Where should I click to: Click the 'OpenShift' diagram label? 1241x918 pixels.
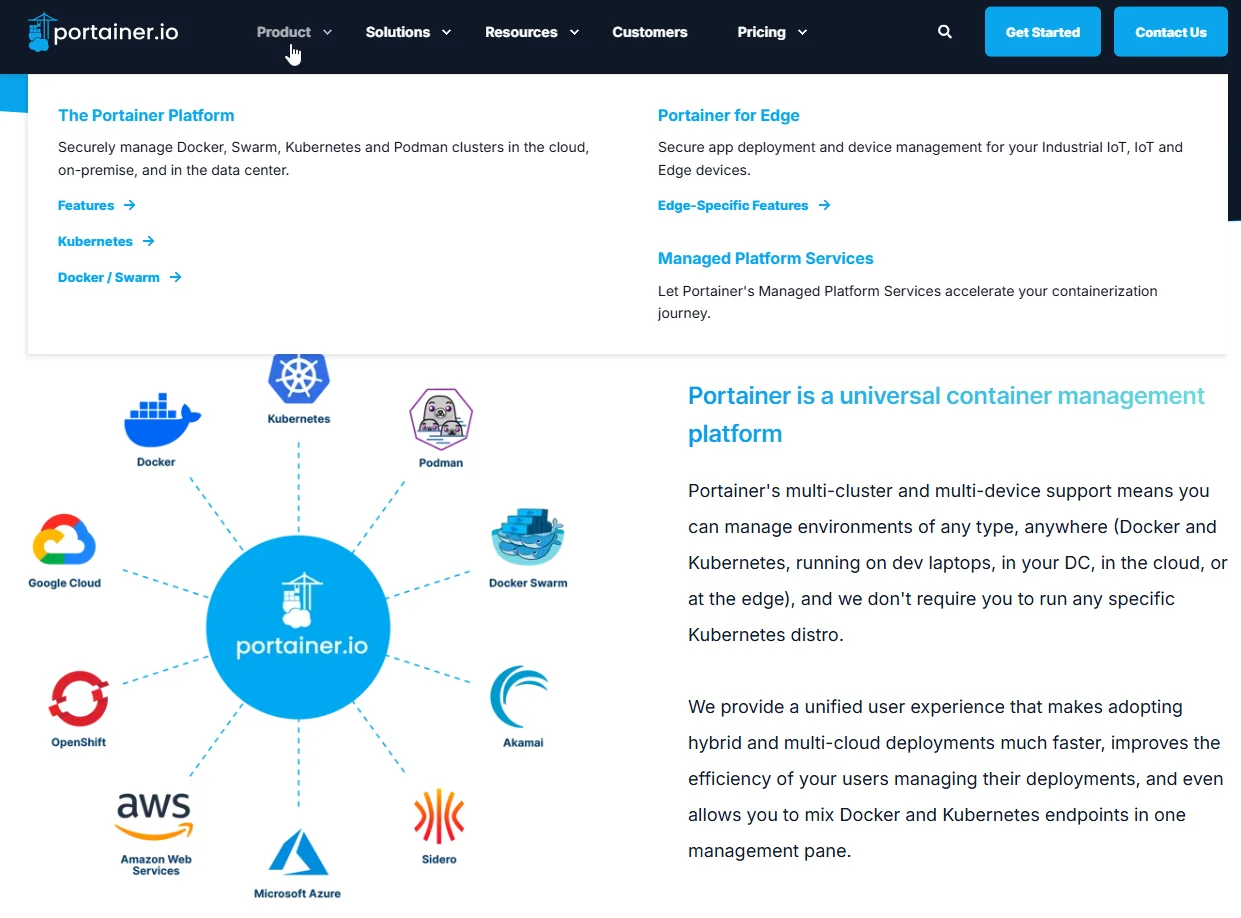[x=79, y=742]
